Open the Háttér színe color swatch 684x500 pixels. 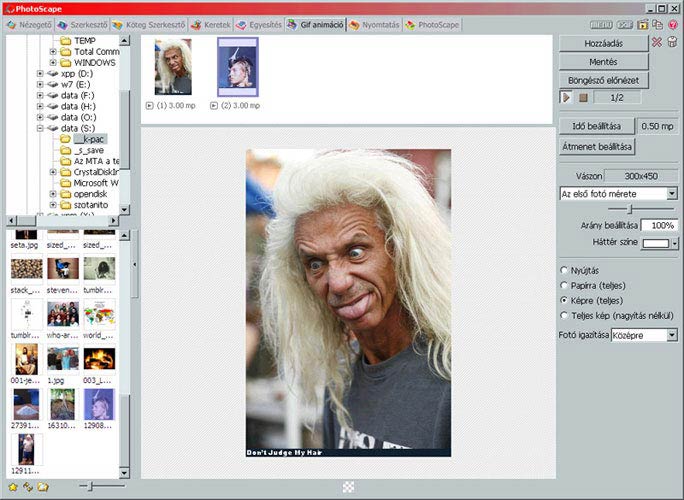pos(660,242)
